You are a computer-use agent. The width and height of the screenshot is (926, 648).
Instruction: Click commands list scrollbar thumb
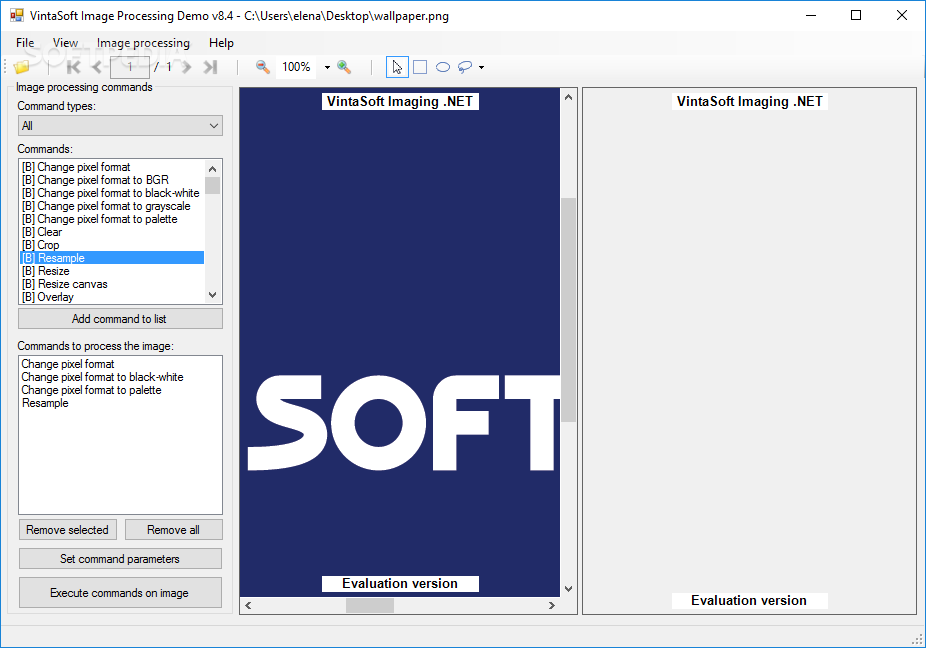[213, 185]
